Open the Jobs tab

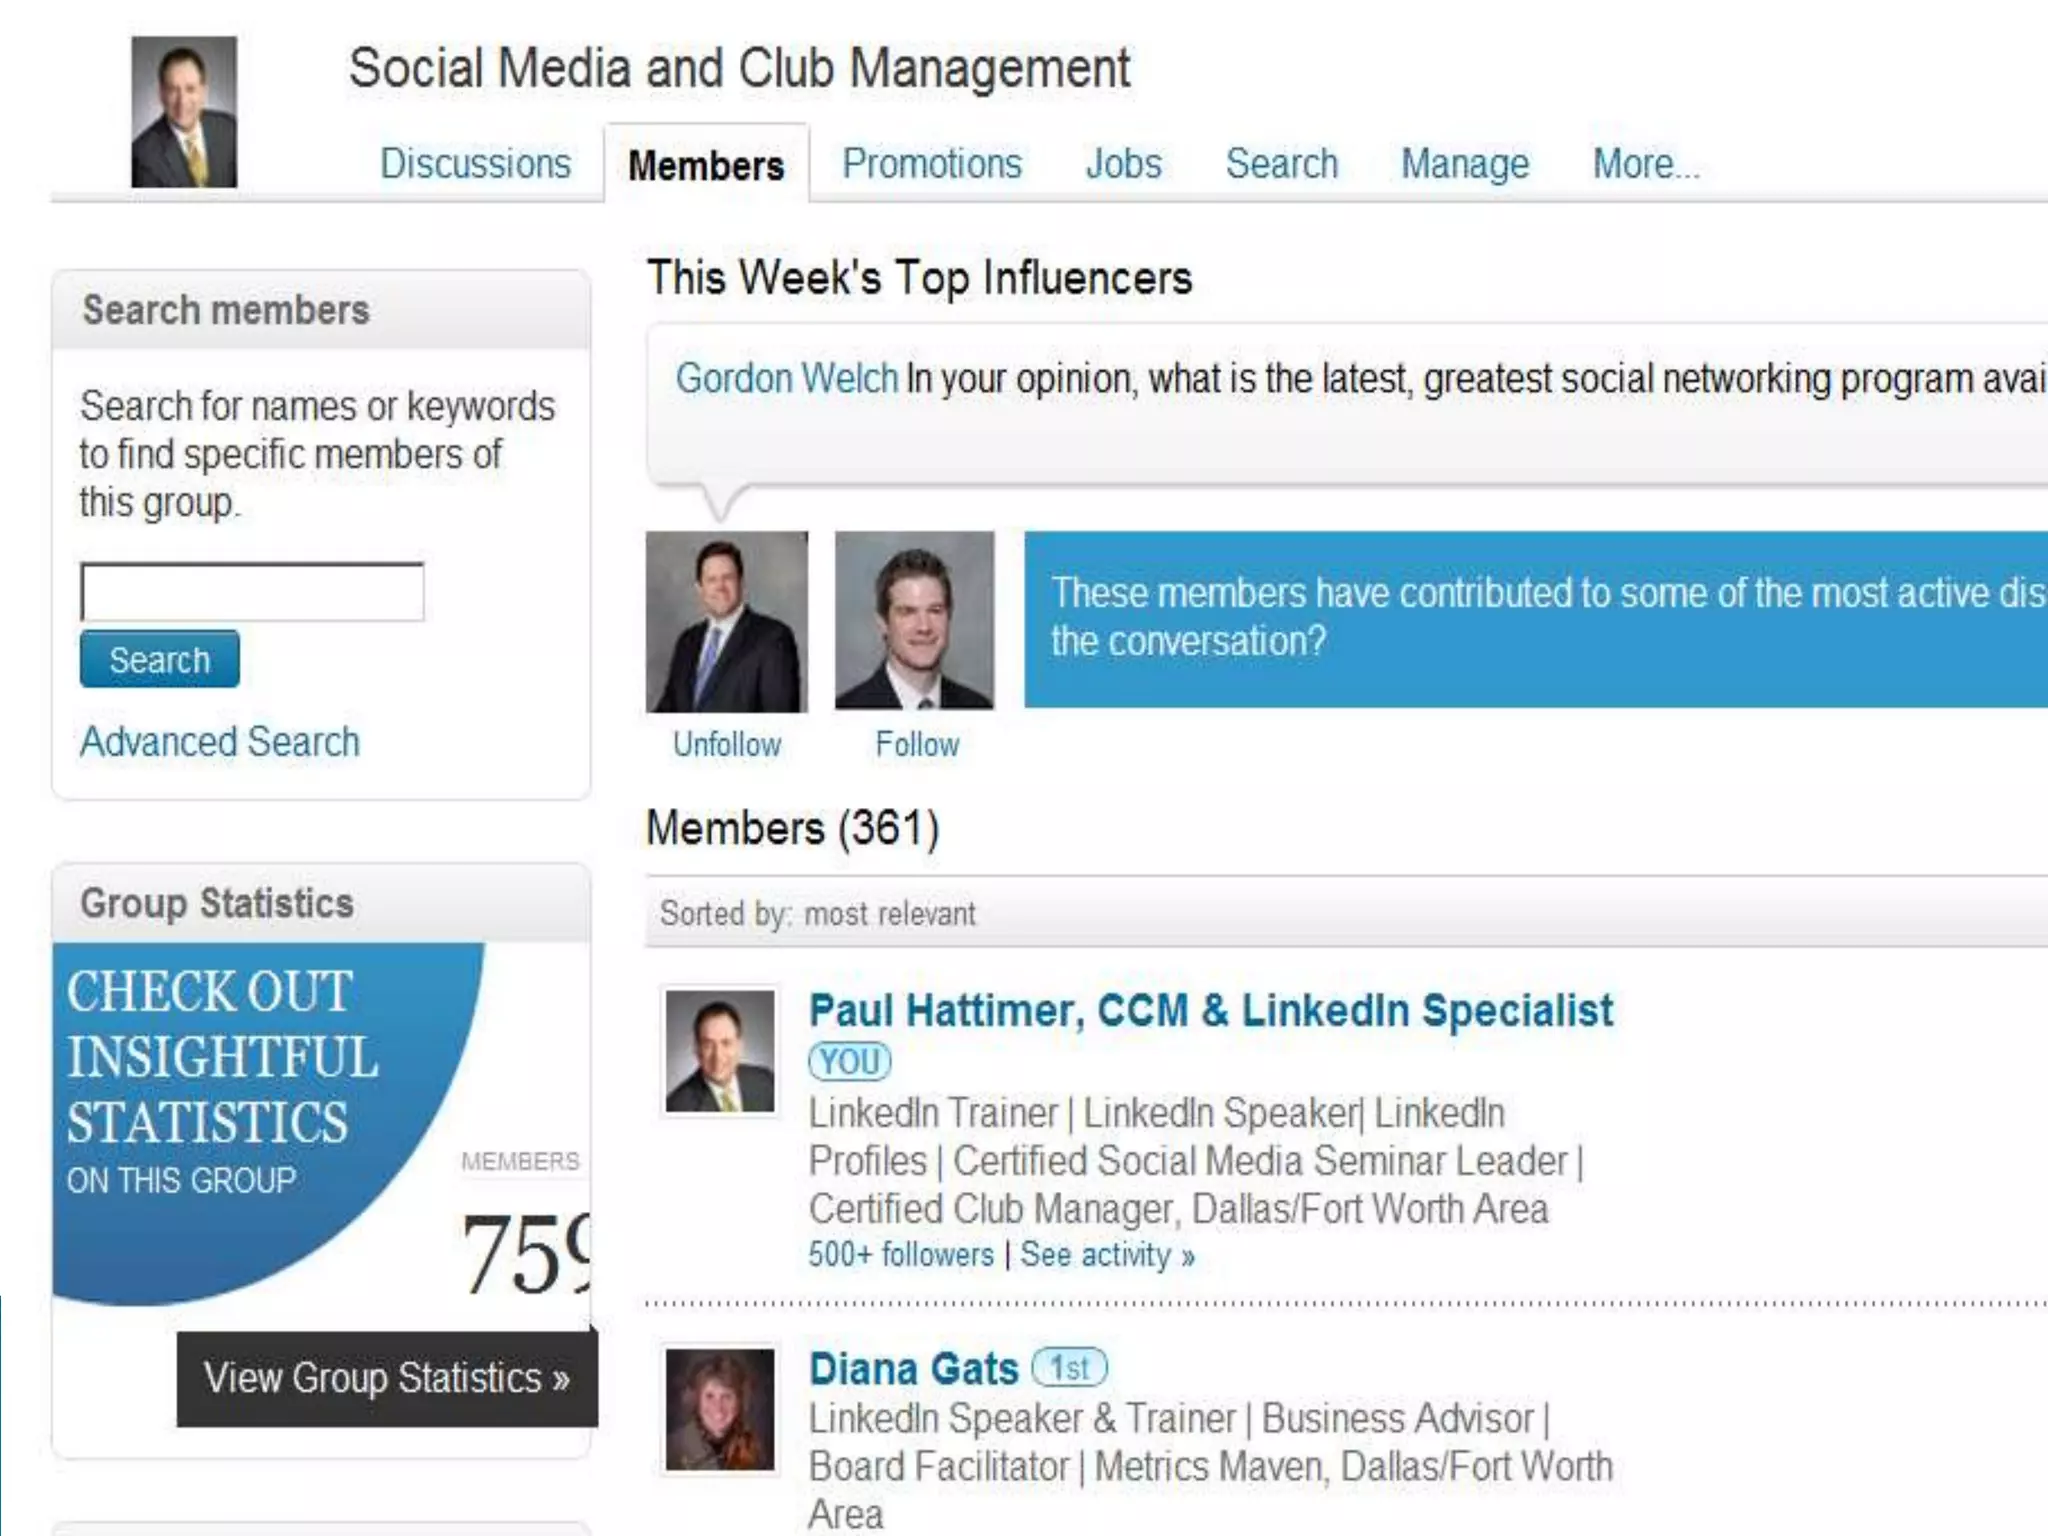click(1123, 164)
